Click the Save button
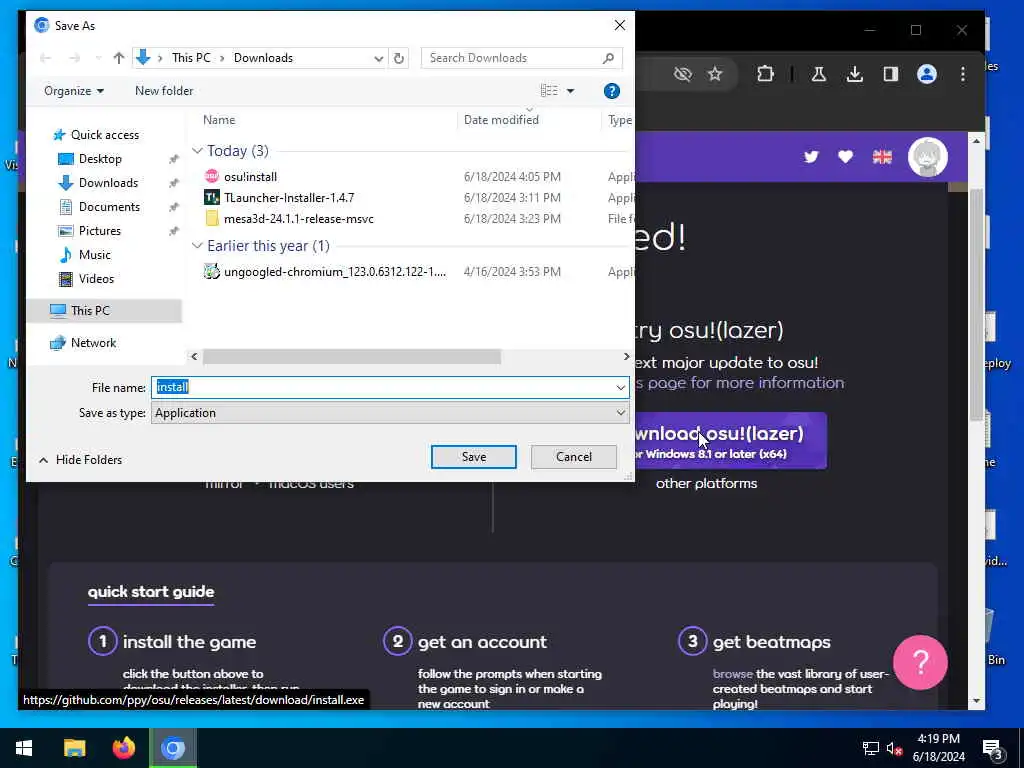1024x768 pixels. [x=473, y=457]
